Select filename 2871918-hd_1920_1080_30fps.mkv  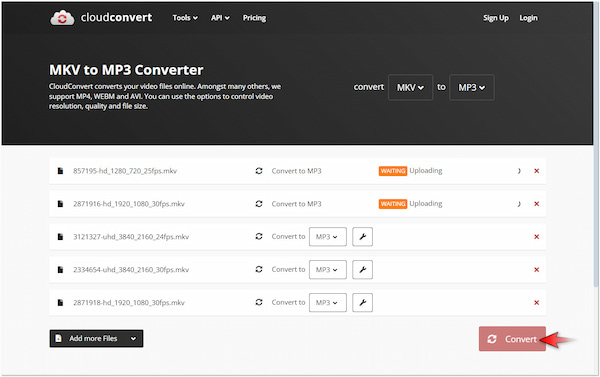pyautogui.click(x=129, y=302)
